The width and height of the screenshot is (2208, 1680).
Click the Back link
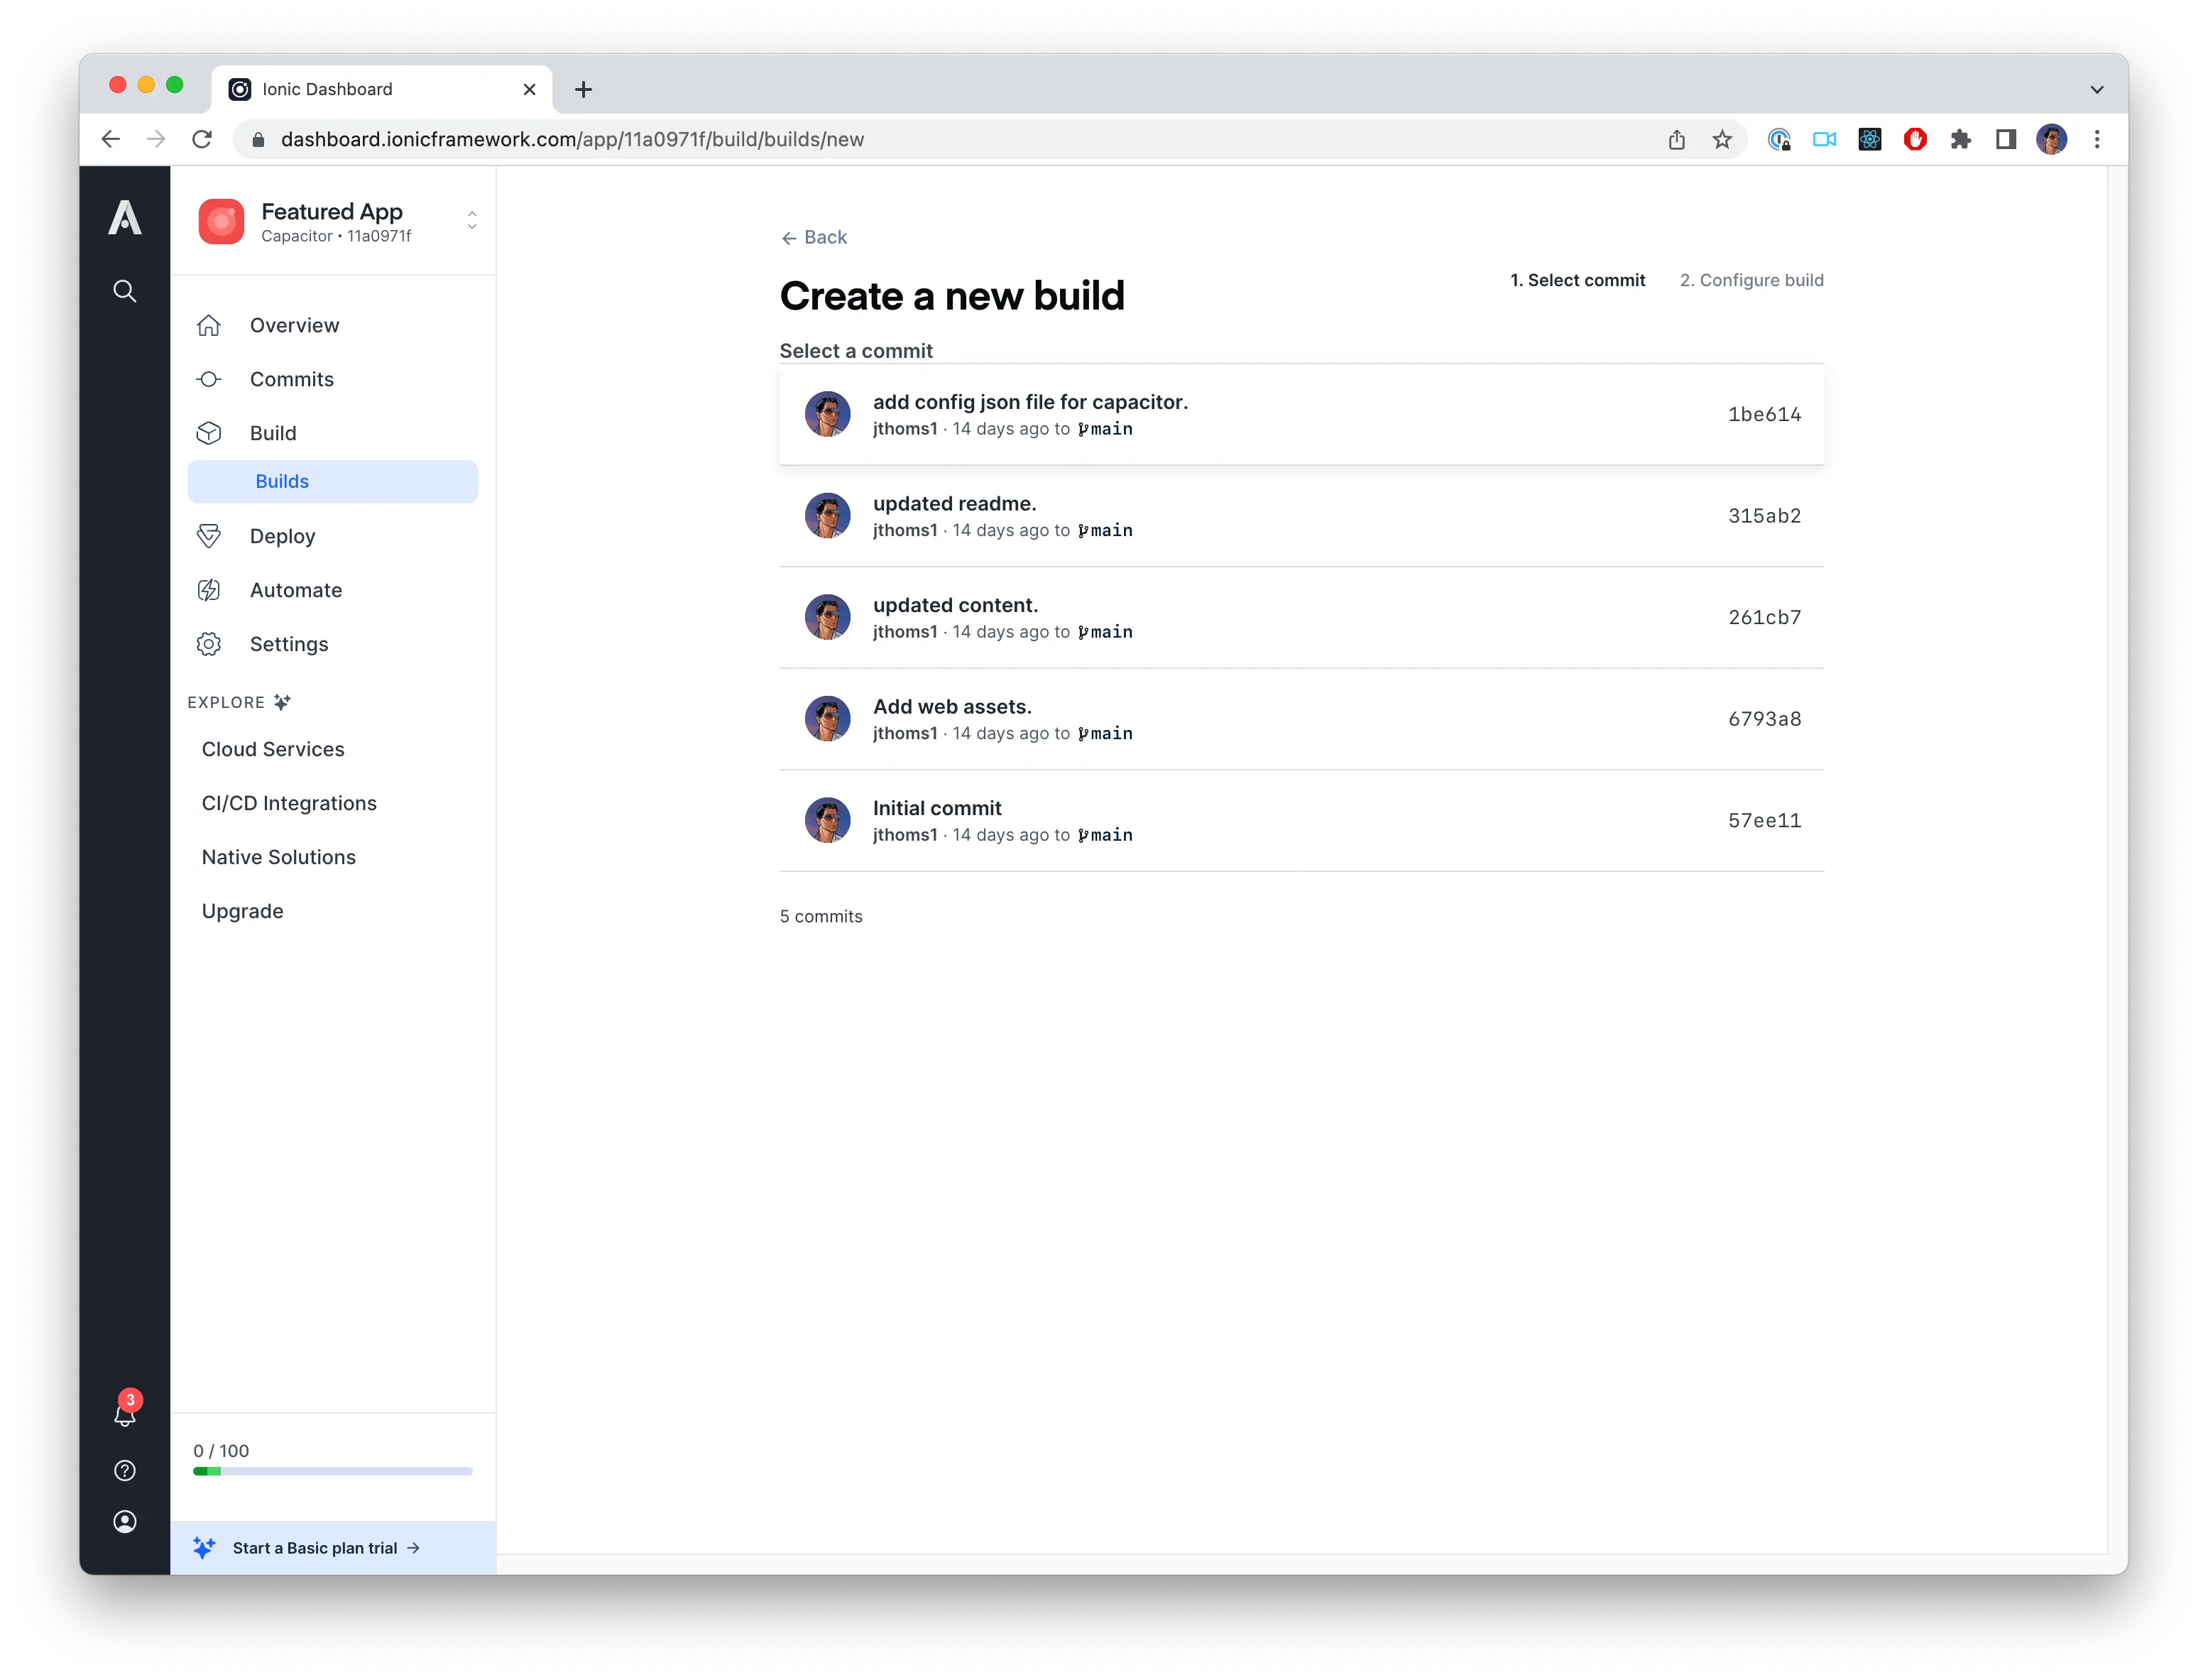coord(814,237)
